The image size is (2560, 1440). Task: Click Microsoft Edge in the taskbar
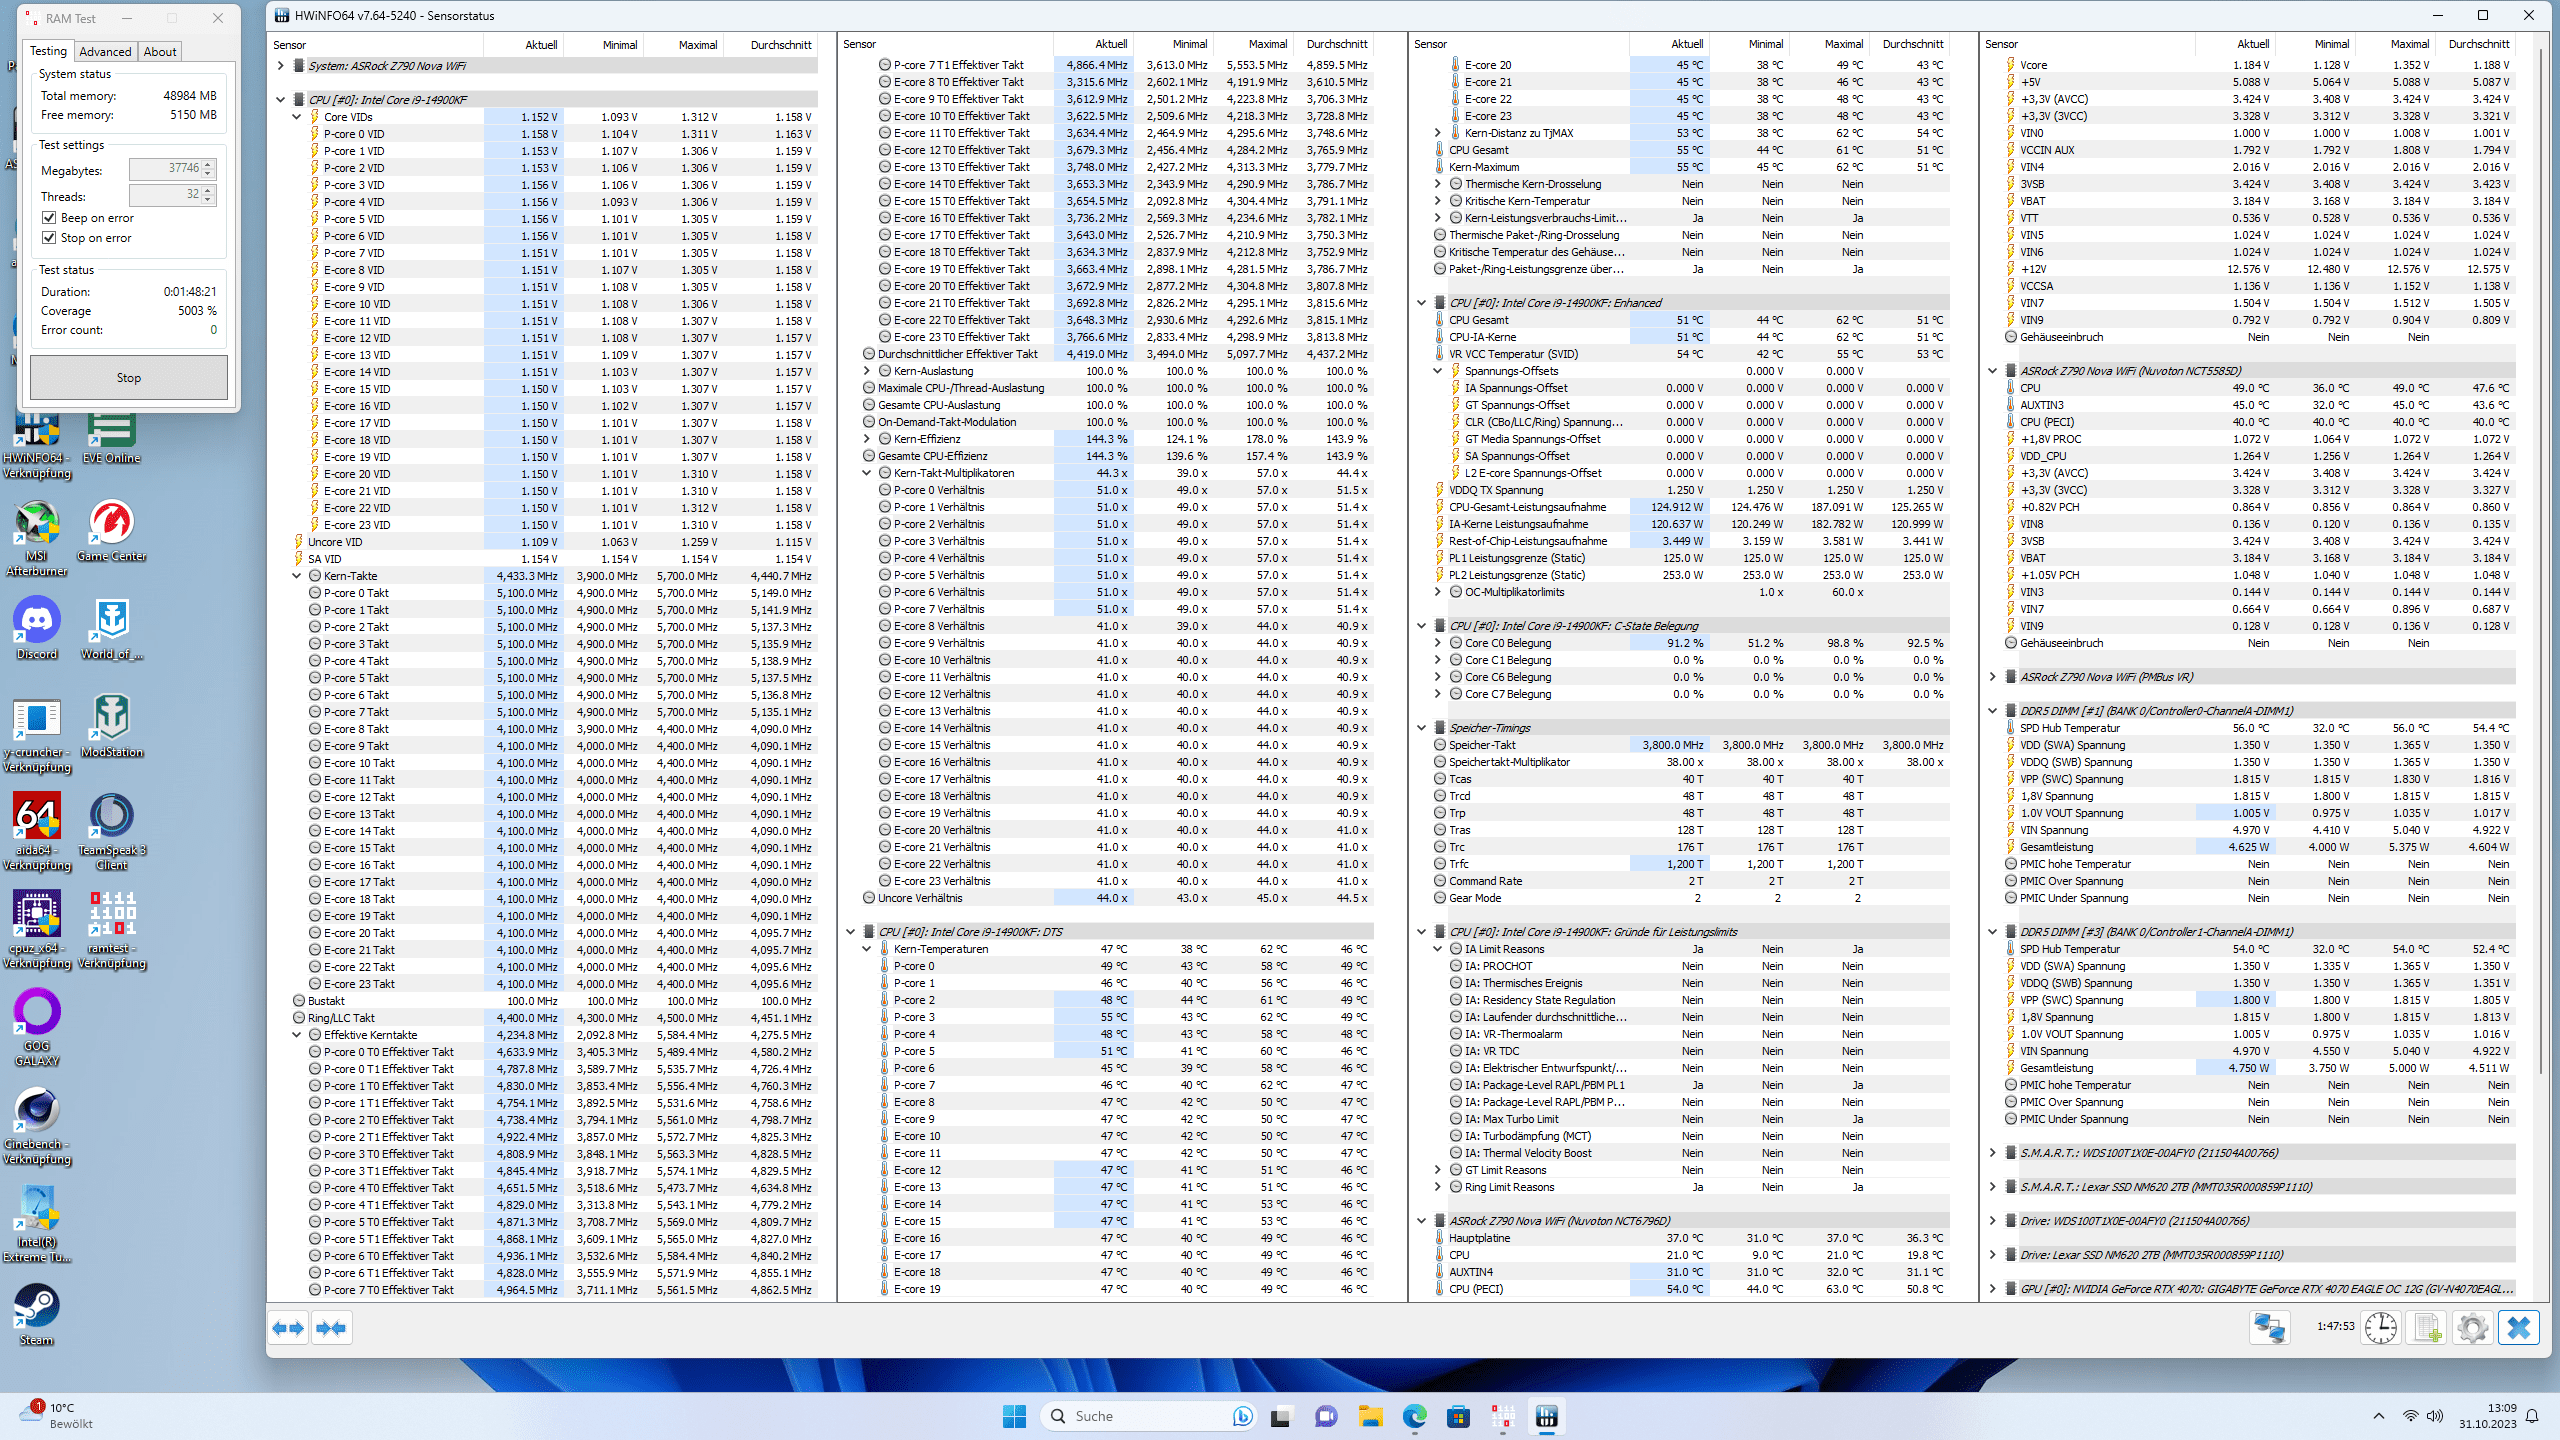tap(1414, 1416)
